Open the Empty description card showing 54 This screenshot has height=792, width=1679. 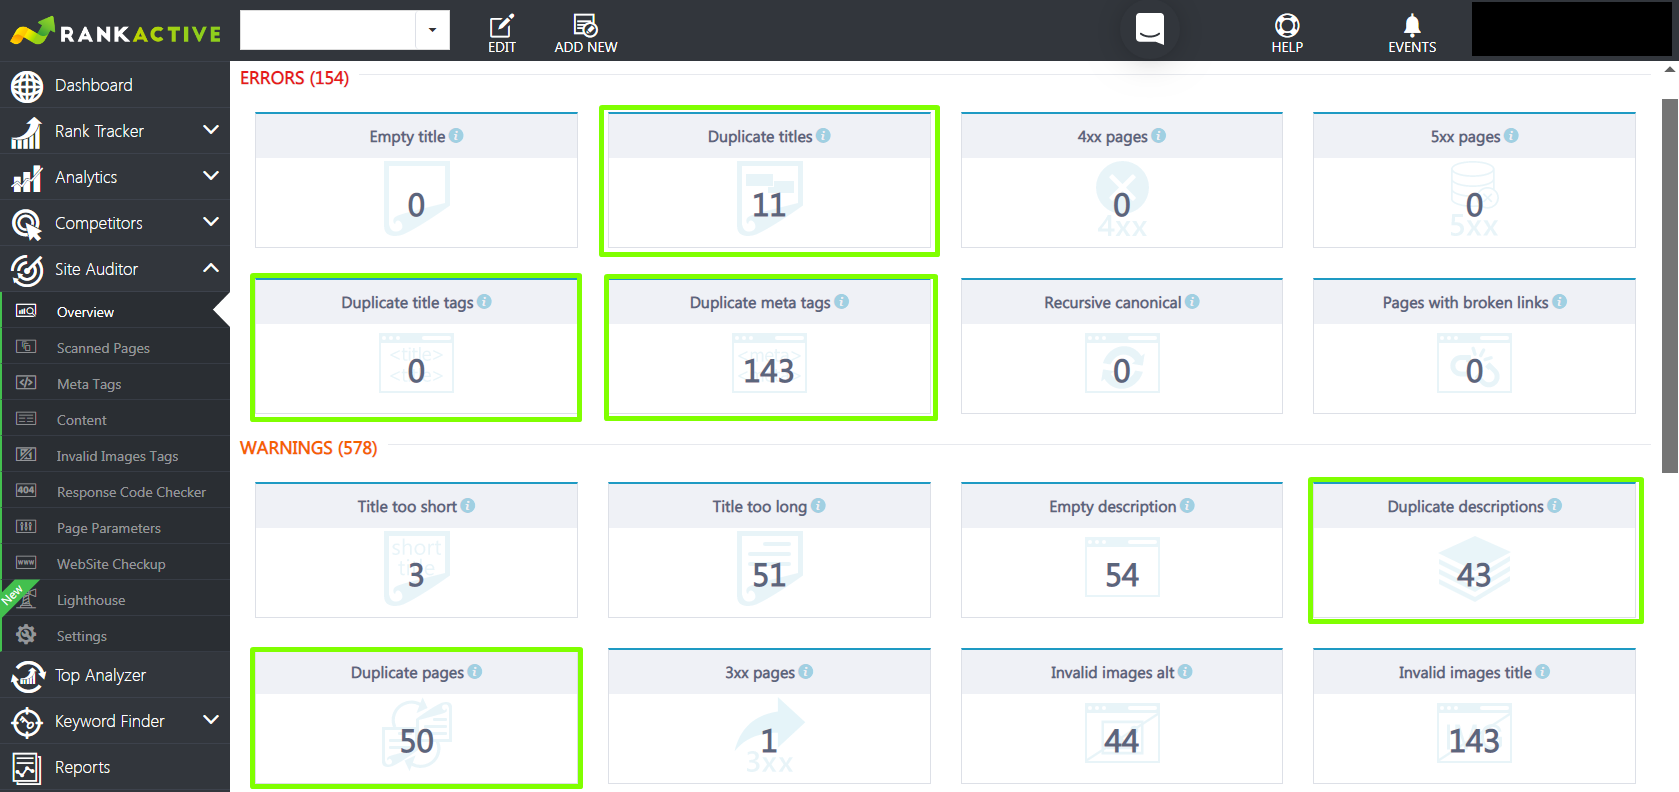click(1122, 551)
